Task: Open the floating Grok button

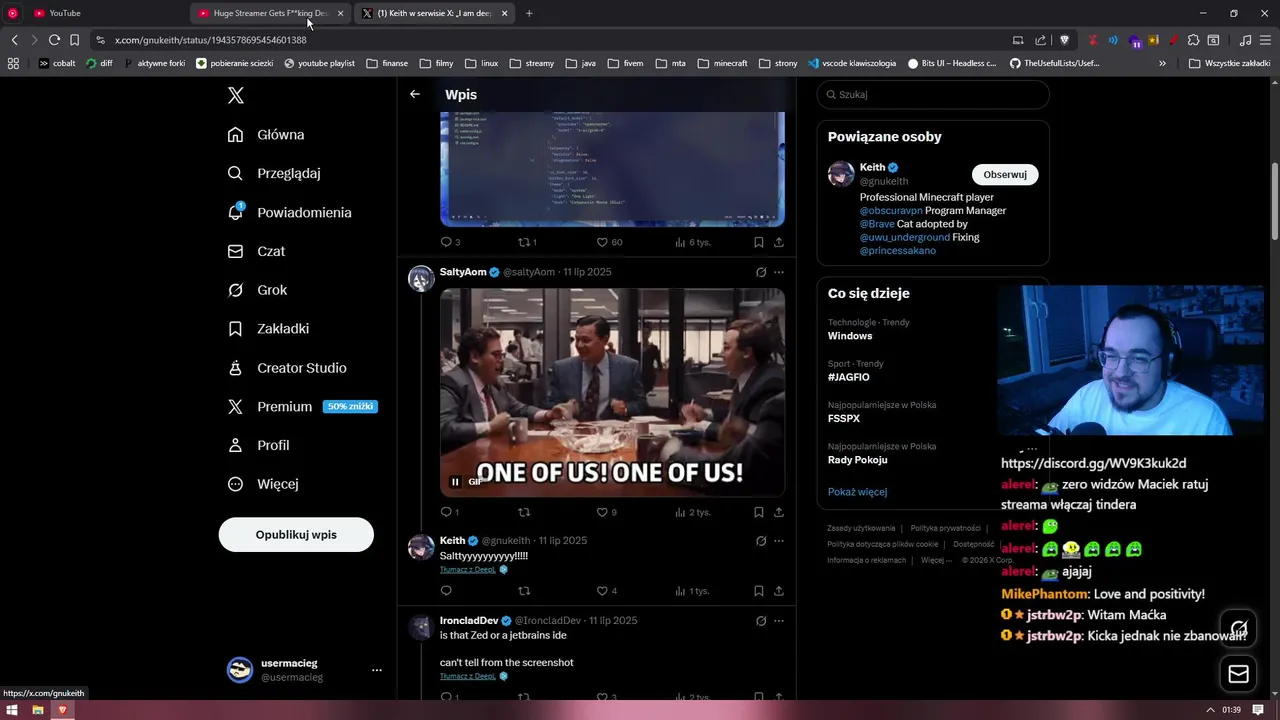Action: [1239, 629]
